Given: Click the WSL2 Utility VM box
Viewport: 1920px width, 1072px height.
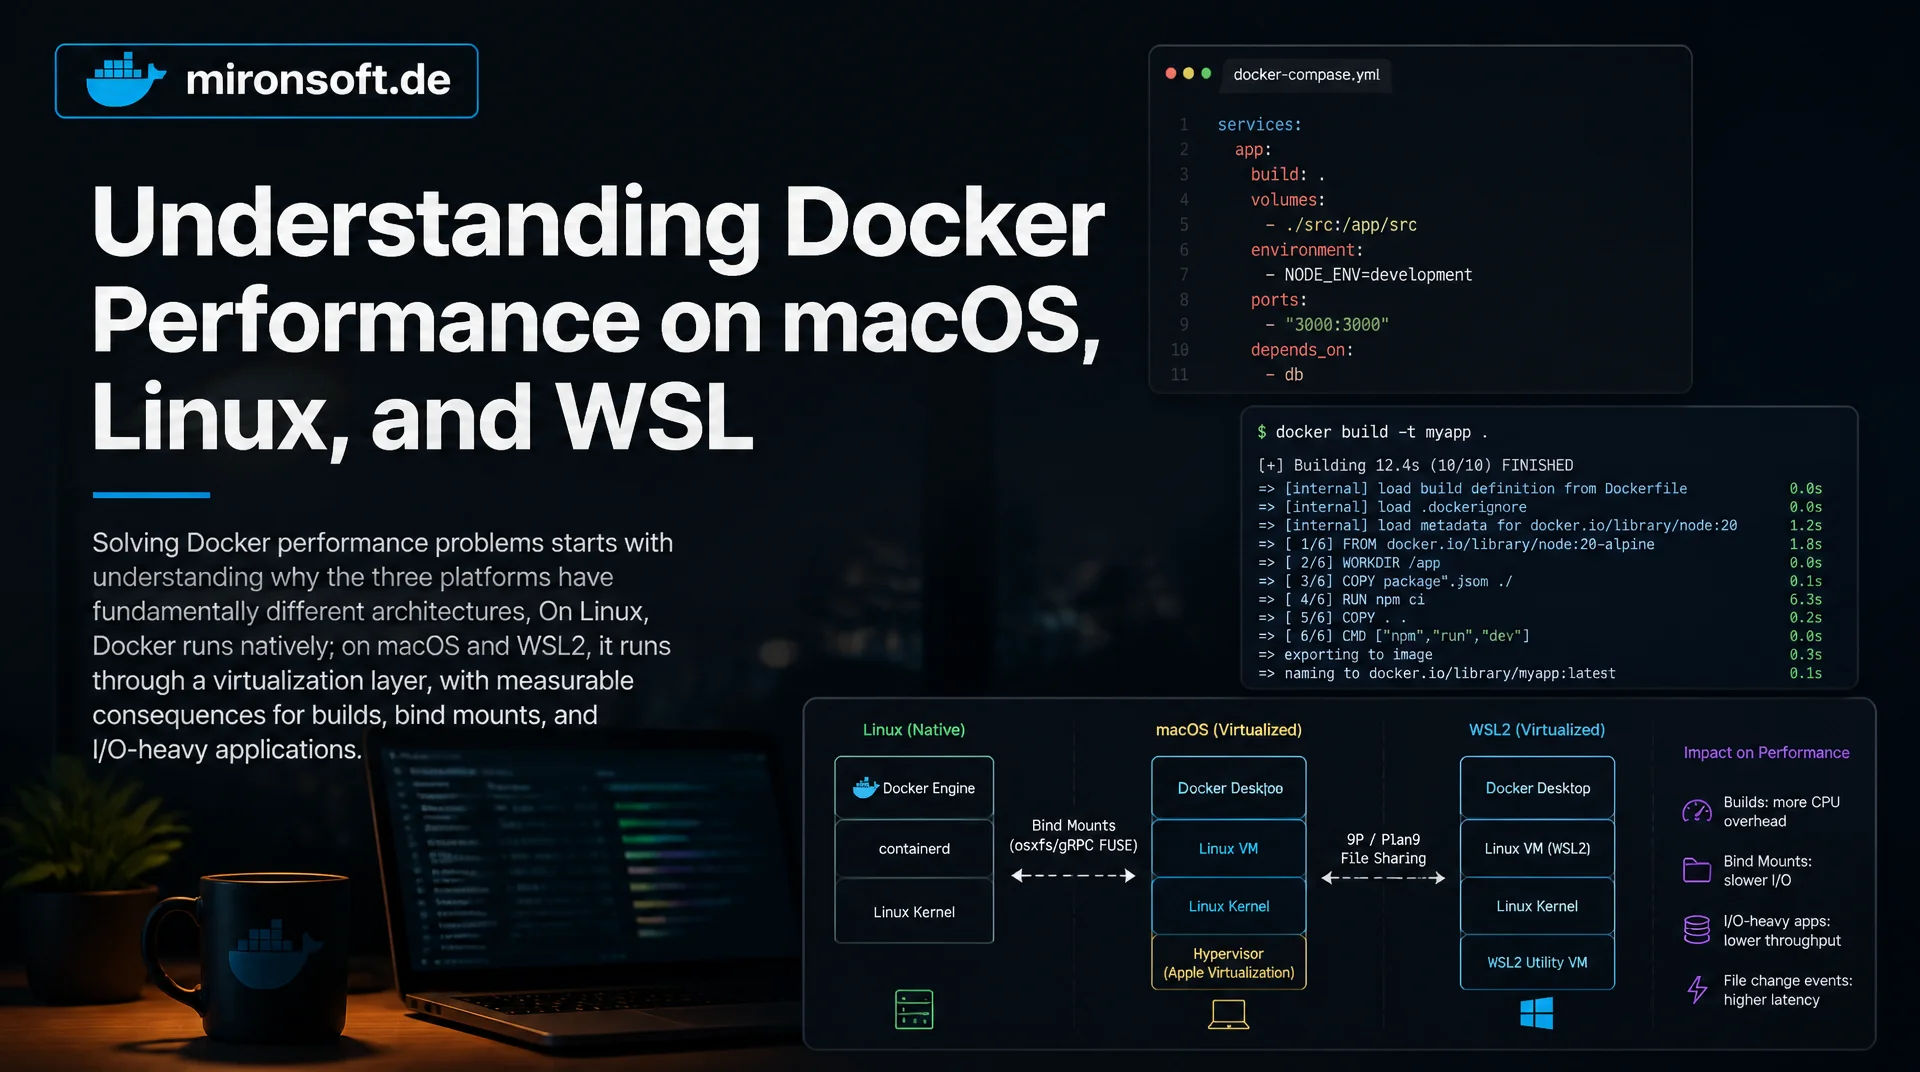Looking at the screenshot, I should pyautogui.click(x=1537, y=962).
